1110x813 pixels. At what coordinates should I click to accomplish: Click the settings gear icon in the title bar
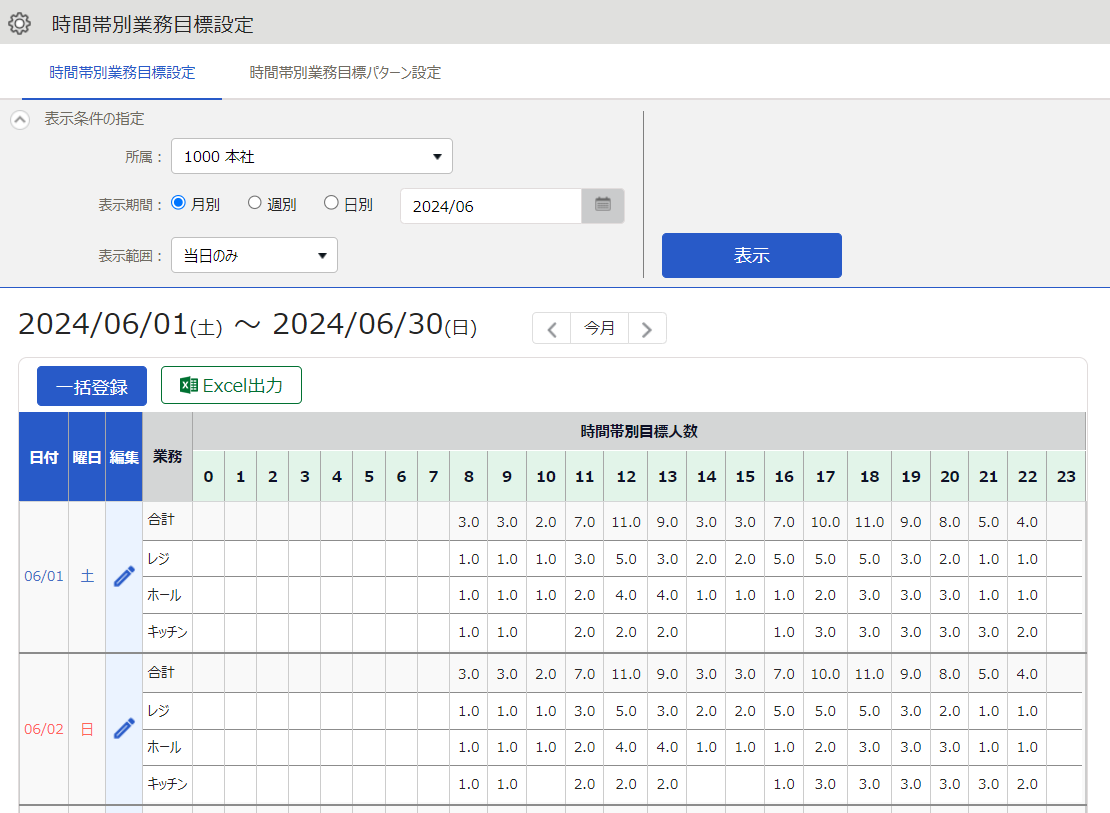click(19, 23)
